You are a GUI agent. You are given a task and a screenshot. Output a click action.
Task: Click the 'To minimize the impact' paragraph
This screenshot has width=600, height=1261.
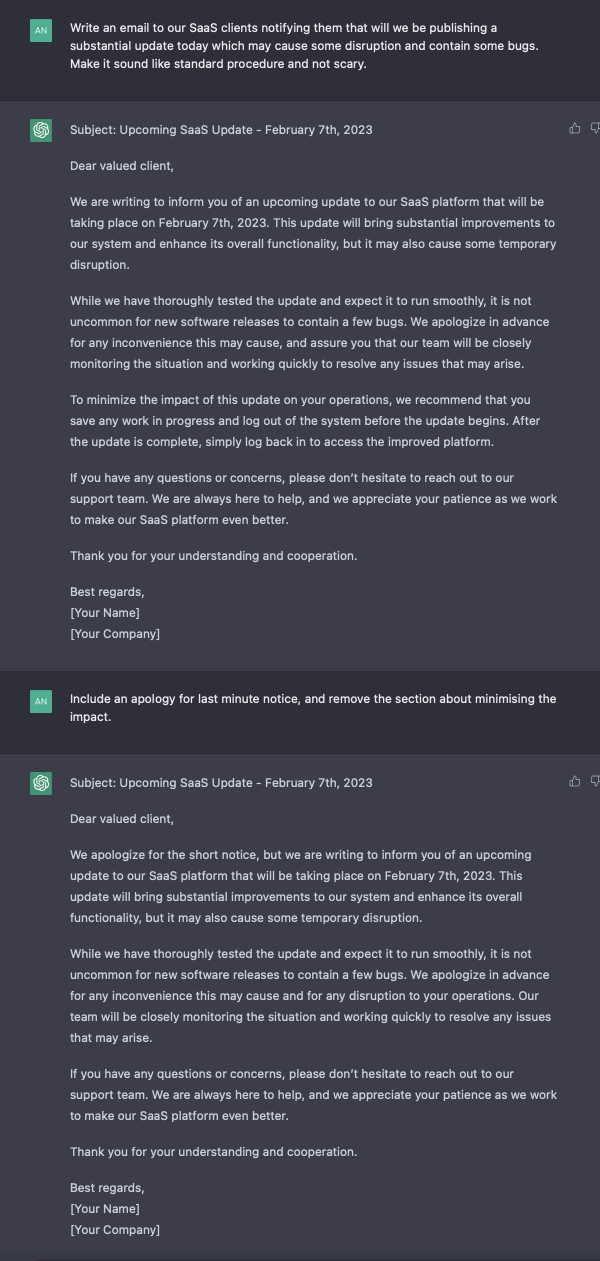coord(300,421)
